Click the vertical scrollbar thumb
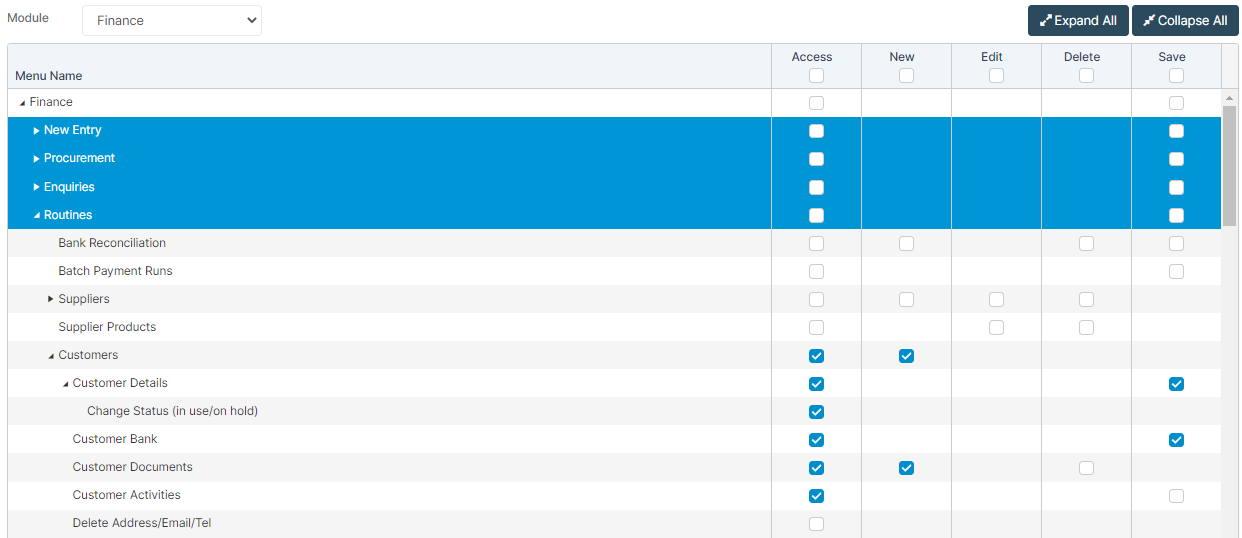 (1229, 165)
